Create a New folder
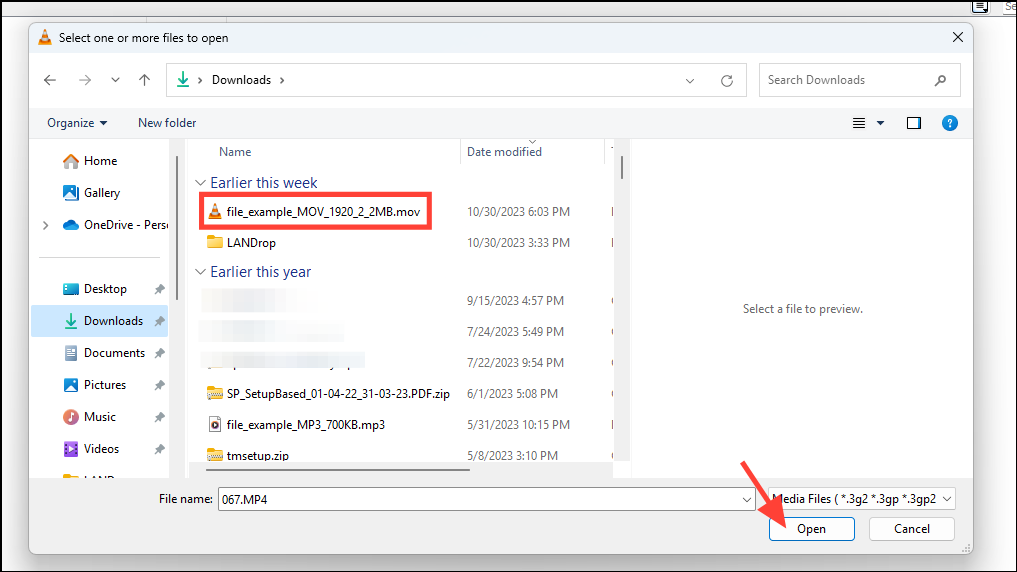The image size is (1017, 572). point(167,123)
